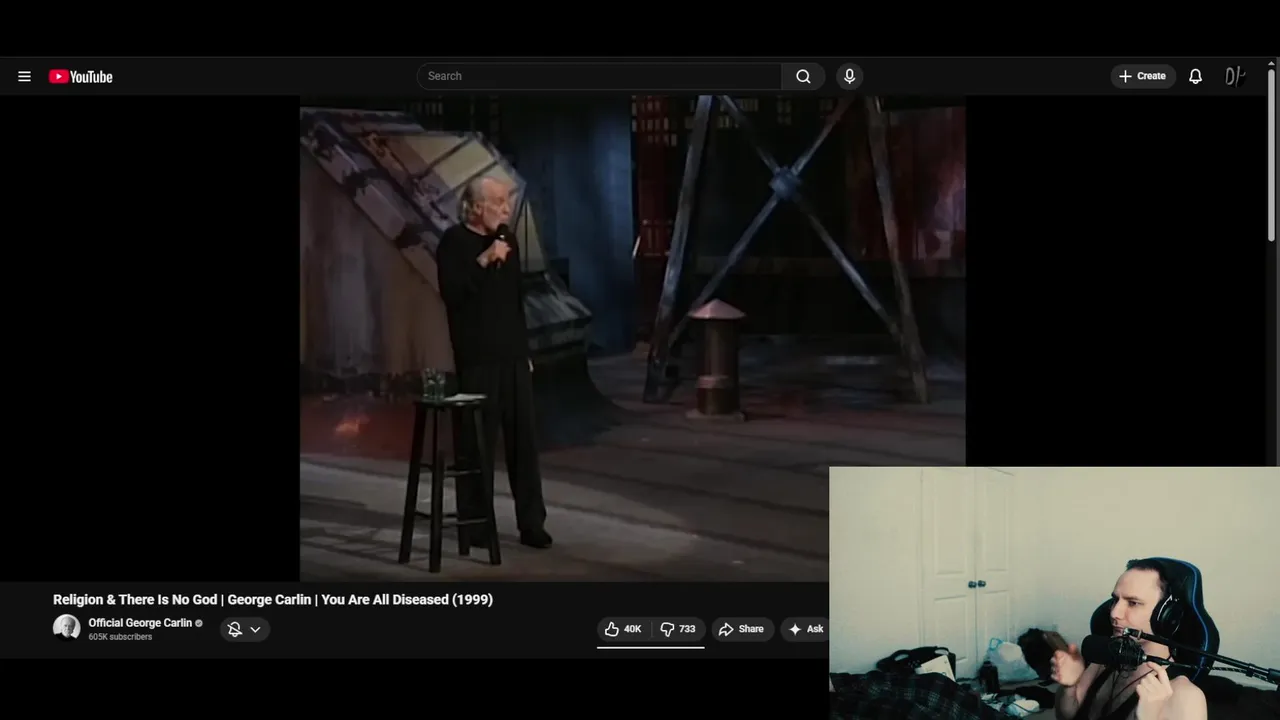Click the 605K subscribers text

[x=120, y=637]
